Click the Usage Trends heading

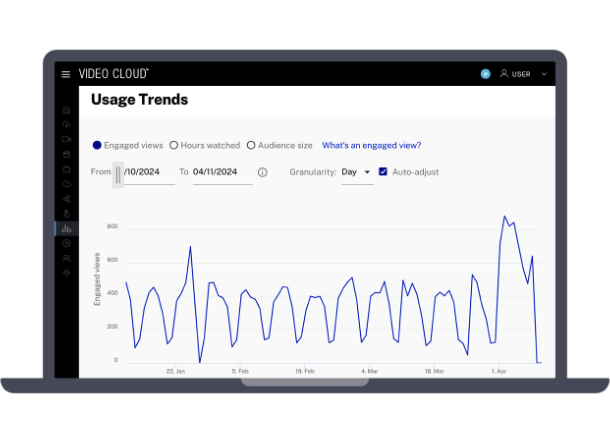coord(139,100)
